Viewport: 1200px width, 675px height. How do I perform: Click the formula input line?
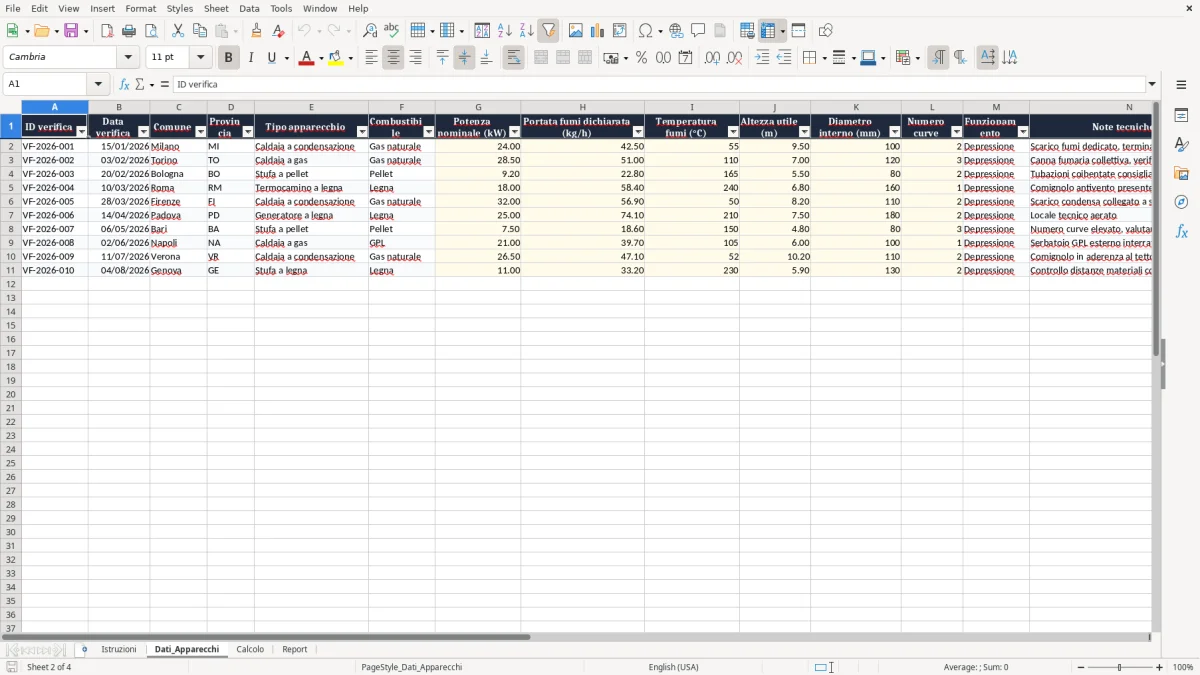pos(659,84)
